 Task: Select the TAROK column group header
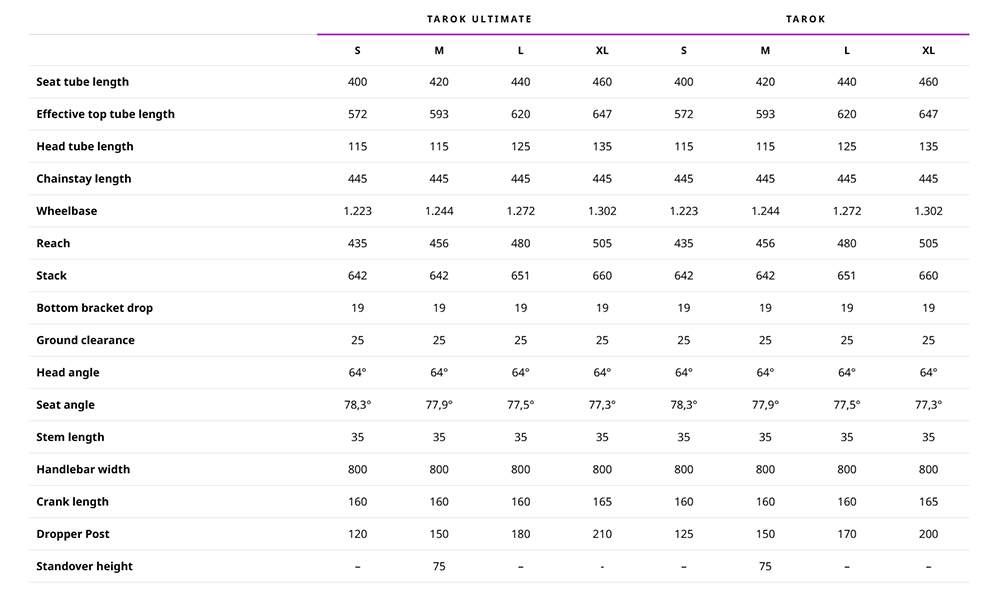[805, 19]
